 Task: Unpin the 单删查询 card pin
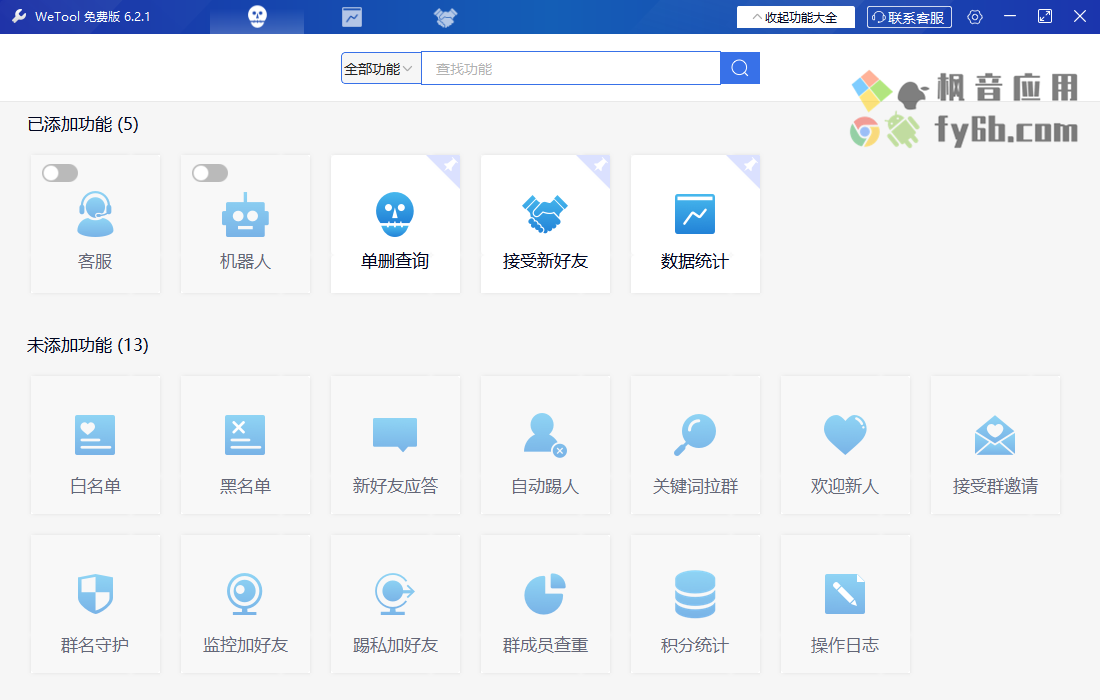(x=450, y=165)
